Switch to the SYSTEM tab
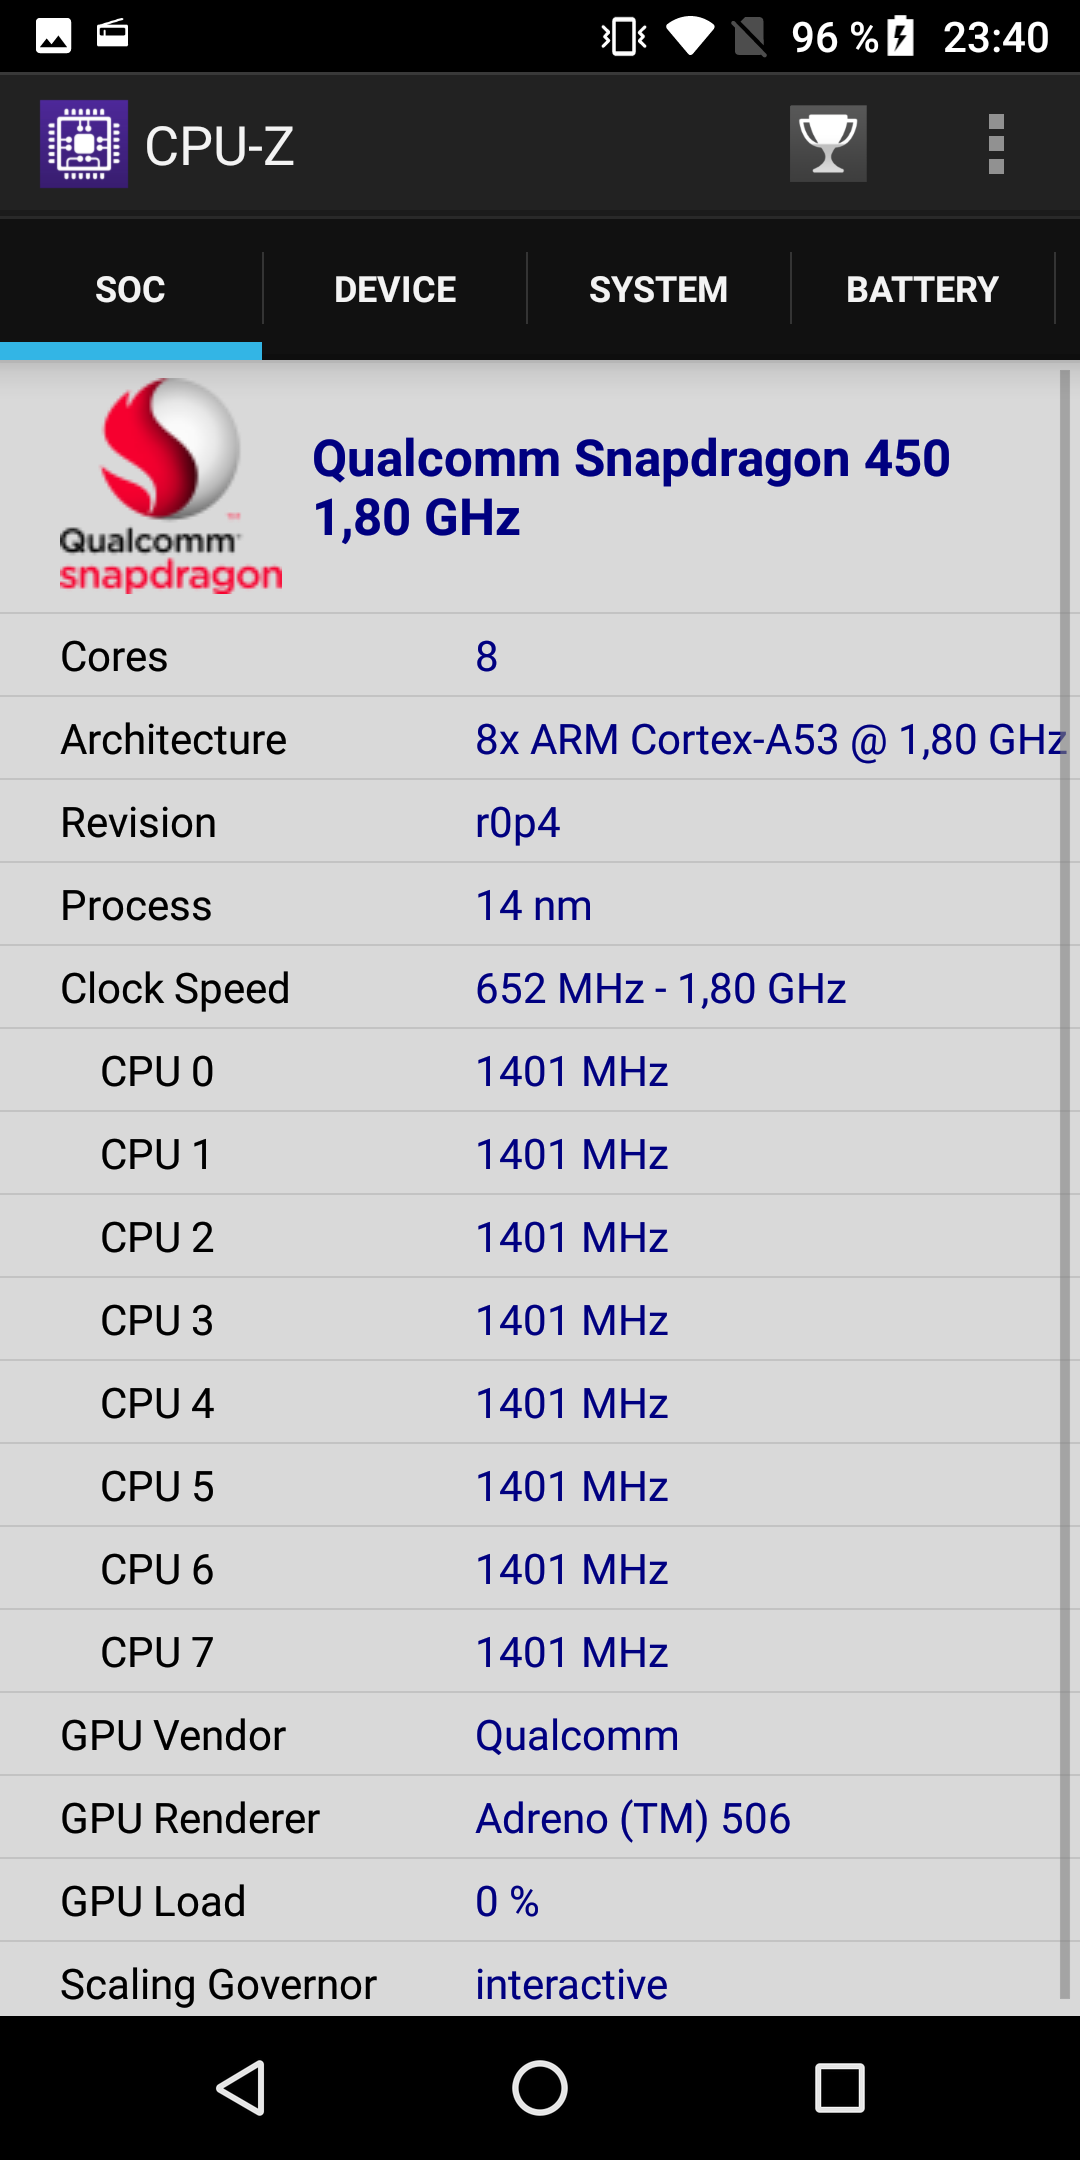The width and height of the screenshot is (1080, 2160). (x=659, y=289)
